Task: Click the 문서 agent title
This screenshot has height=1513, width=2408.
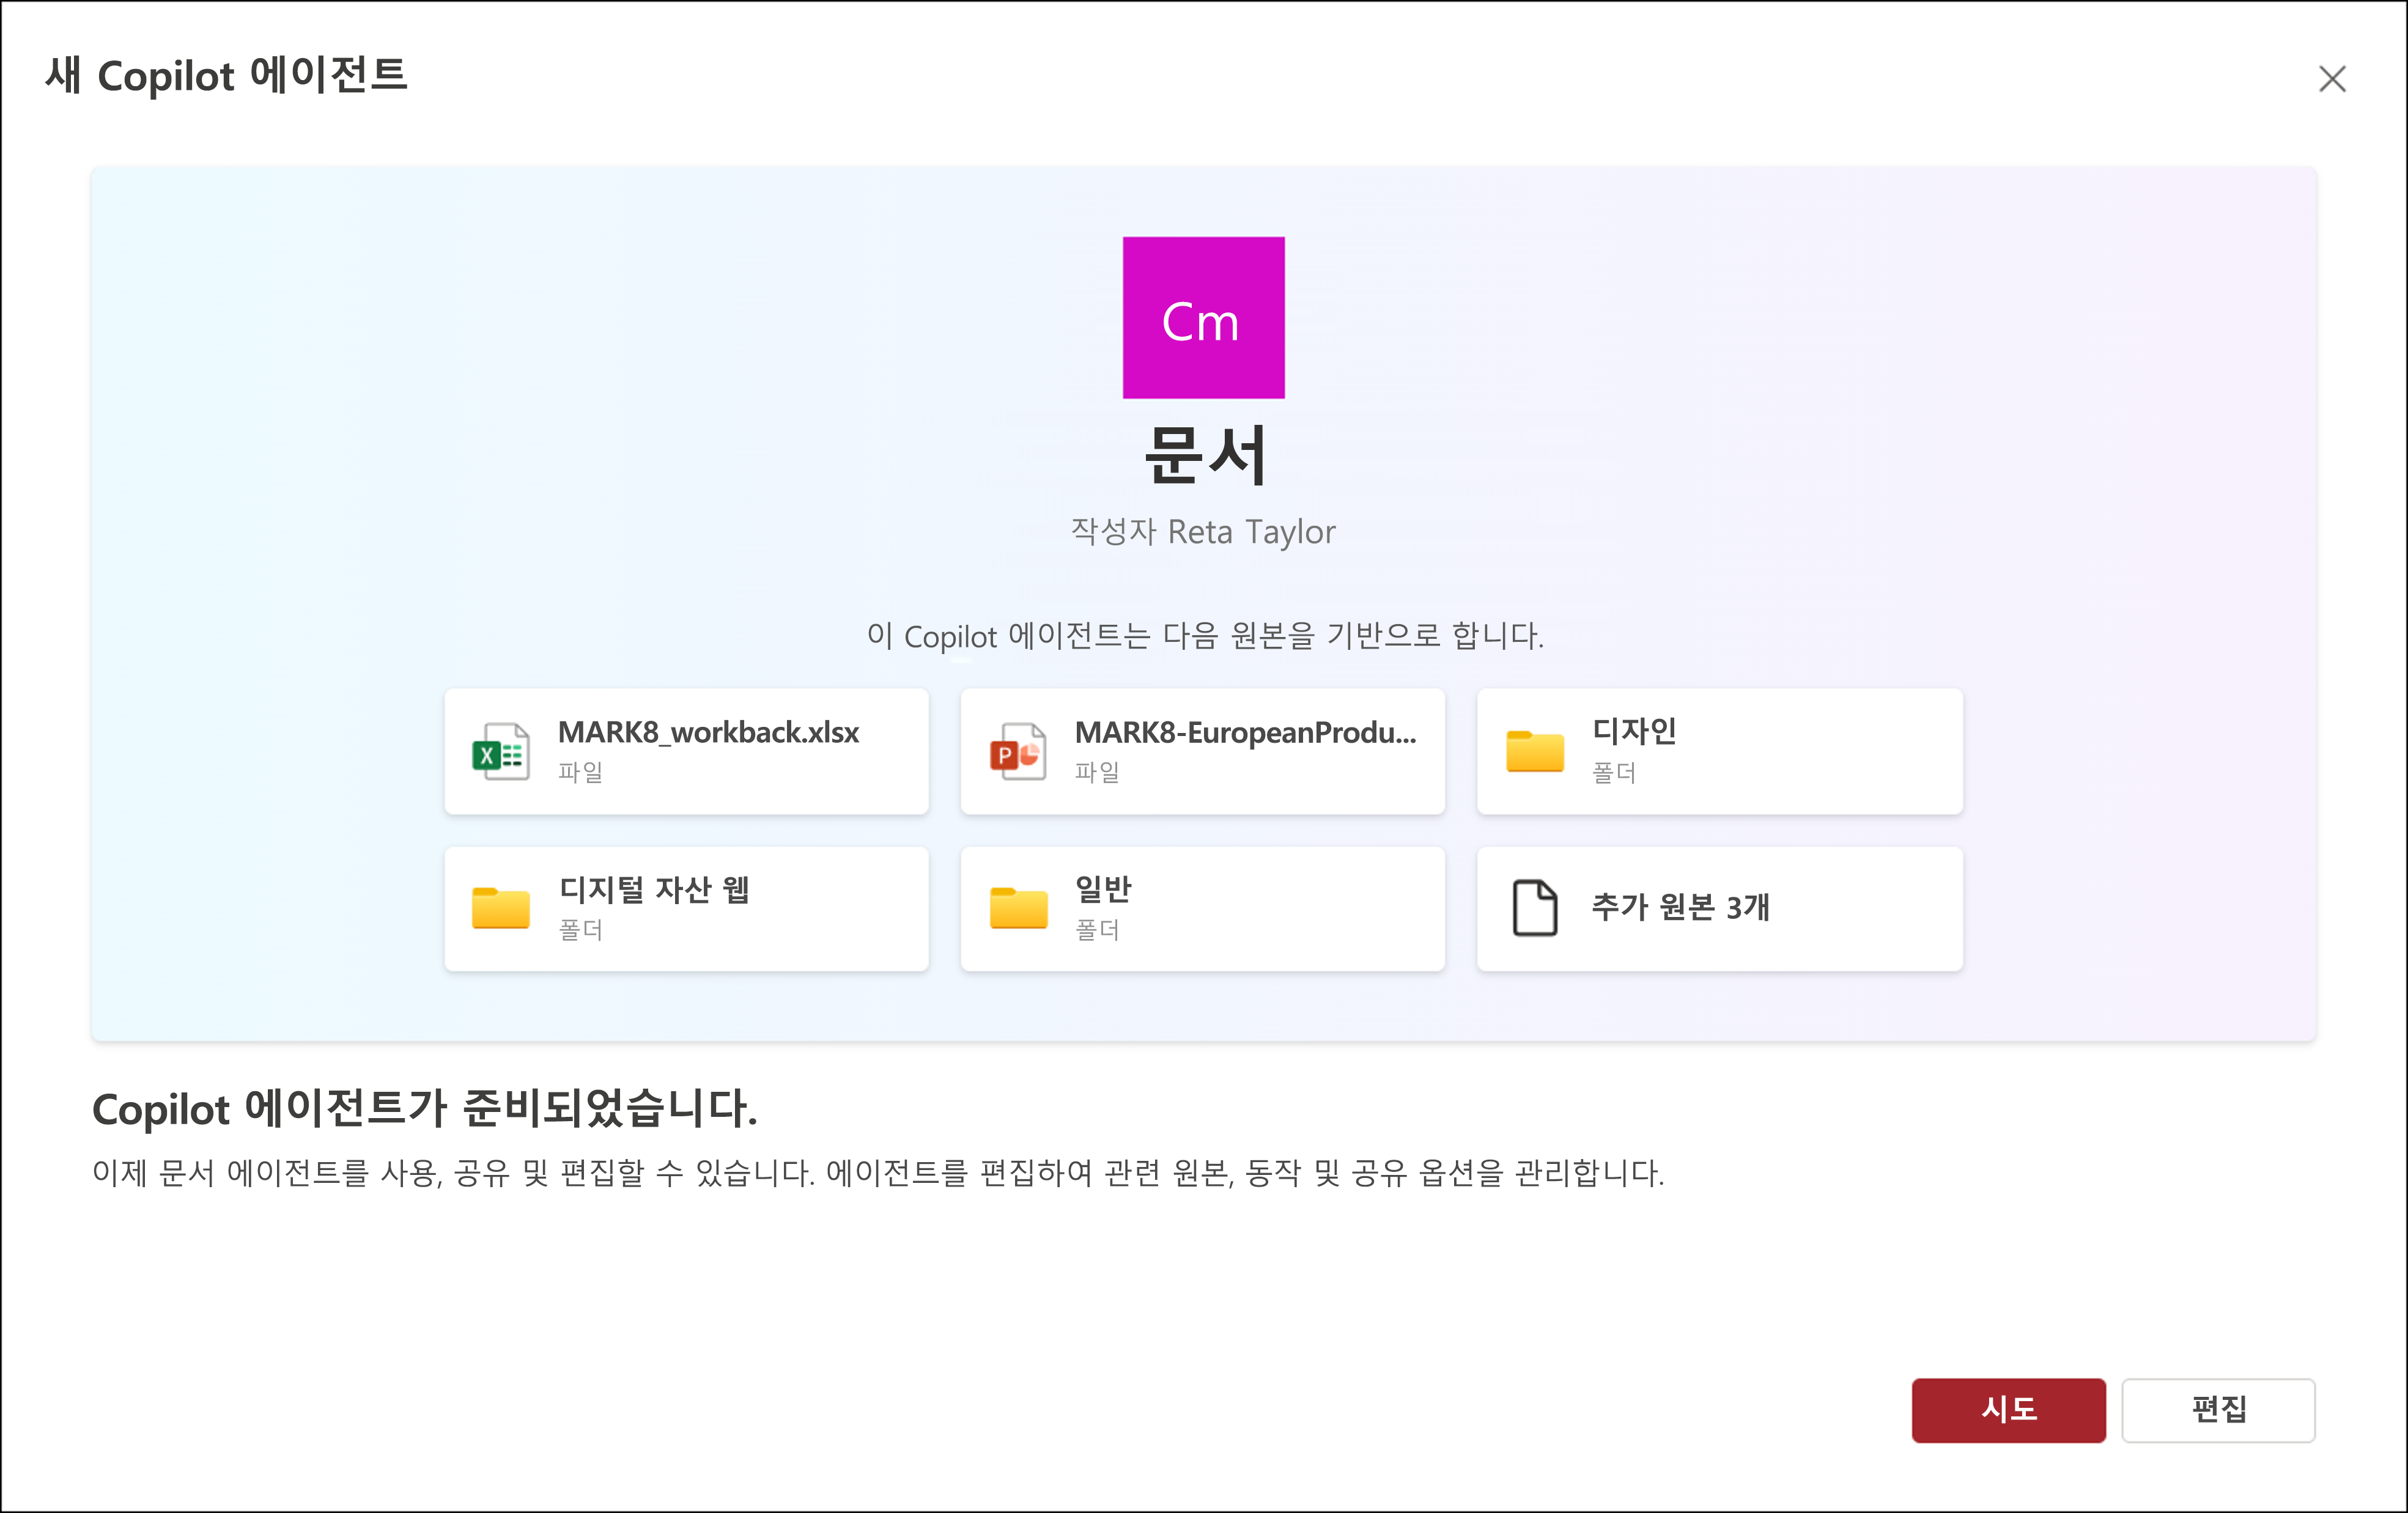Action: (1205, 455)
